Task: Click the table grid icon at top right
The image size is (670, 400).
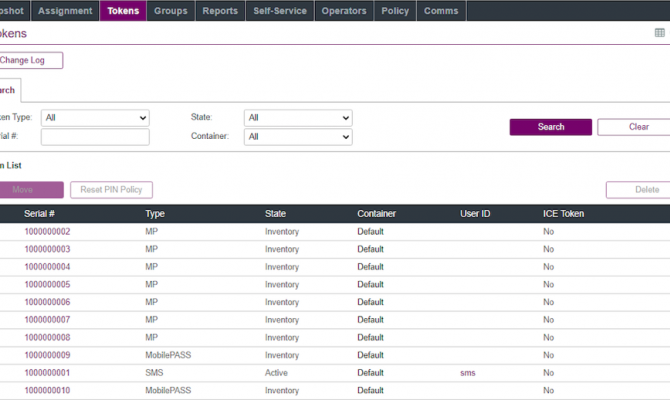Action: [659, 33]
